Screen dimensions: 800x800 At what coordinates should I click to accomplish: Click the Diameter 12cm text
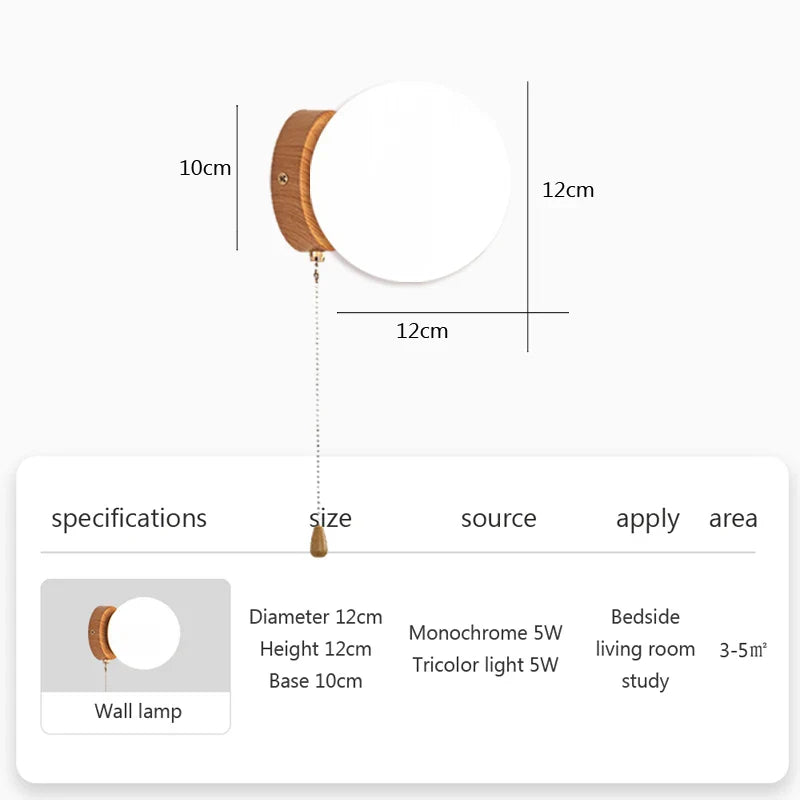(316, 617)
